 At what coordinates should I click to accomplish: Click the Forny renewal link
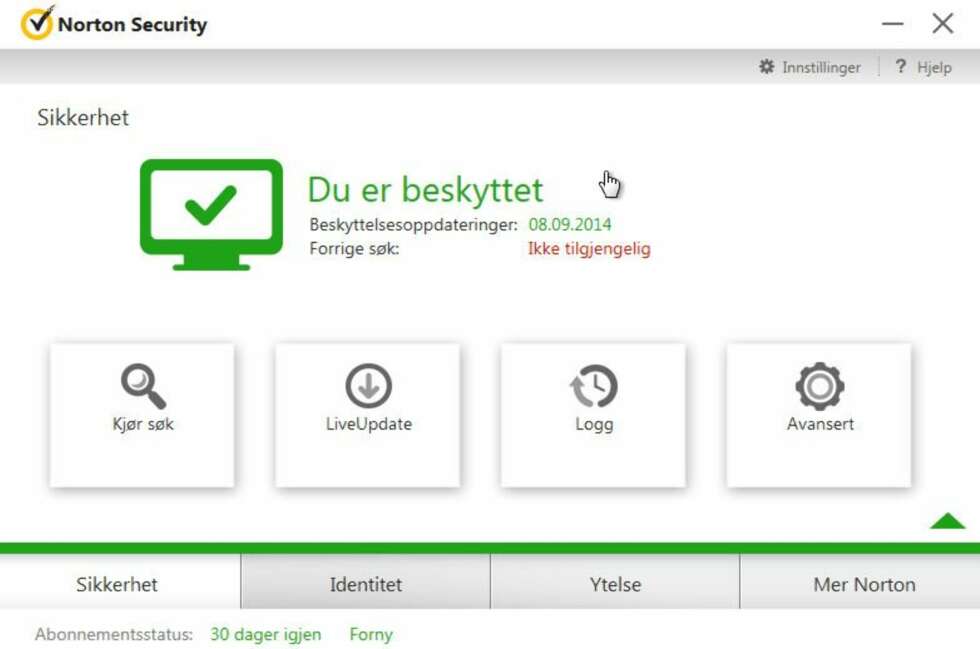click(371, 634)
